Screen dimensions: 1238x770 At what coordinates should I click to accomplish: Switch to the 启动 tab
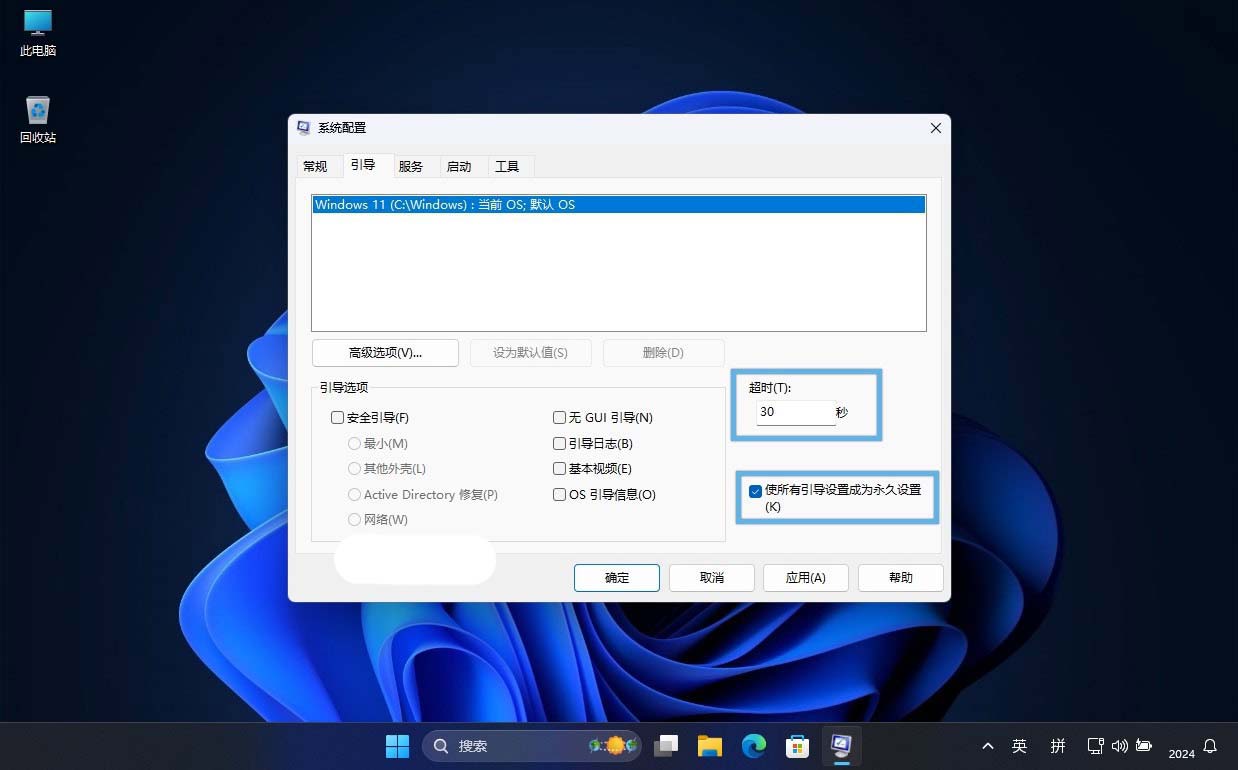pyautogui.click(x=459, y=167)
